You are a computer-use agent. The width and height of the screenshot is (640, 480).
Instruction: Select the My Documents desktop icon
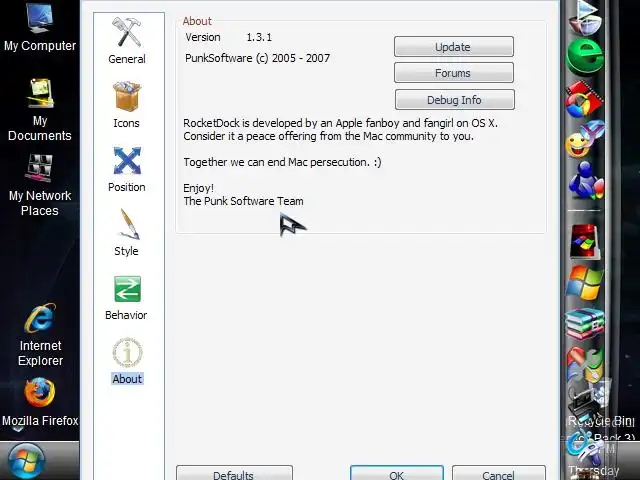tap(40, 110)
